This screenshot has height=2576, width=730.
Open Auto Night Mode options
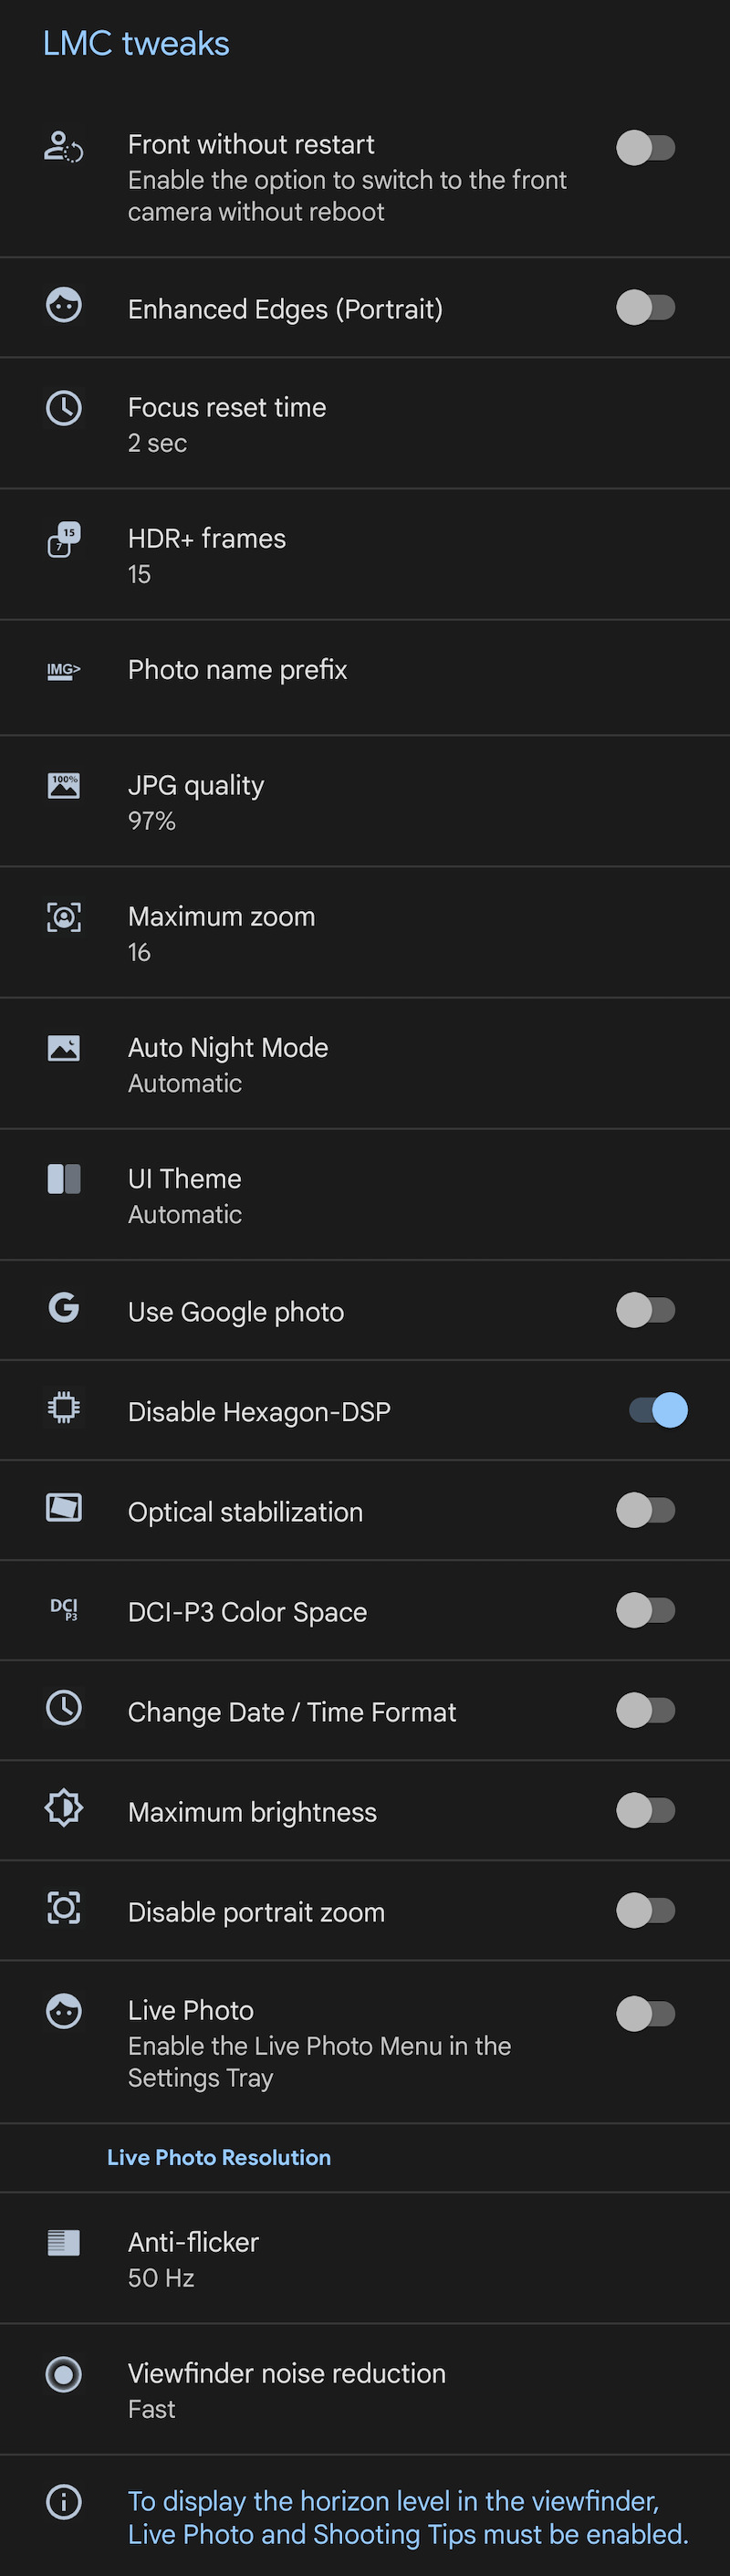point(365,1064)
